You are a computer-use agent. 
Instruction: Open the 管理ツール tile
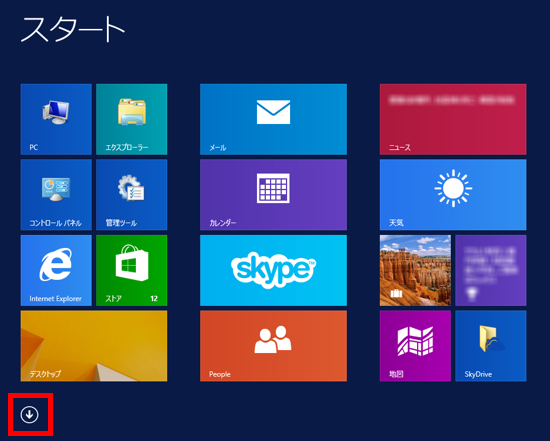click(132, 195)
